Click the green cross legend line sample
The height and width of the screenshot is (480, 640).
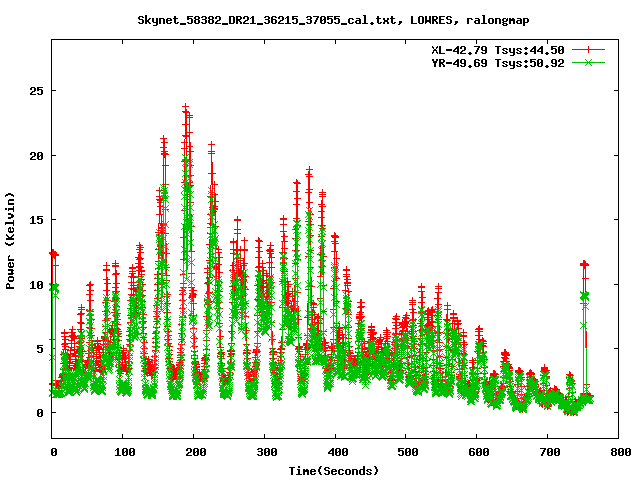point(588,62)
